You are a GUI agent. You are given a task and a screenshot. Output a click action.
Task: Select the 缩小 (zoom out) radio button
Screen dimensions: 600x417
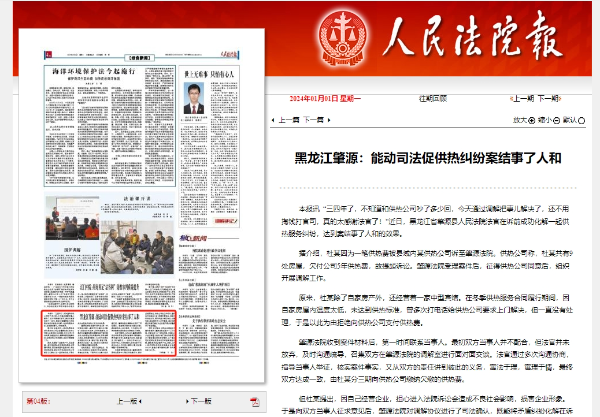555,119
